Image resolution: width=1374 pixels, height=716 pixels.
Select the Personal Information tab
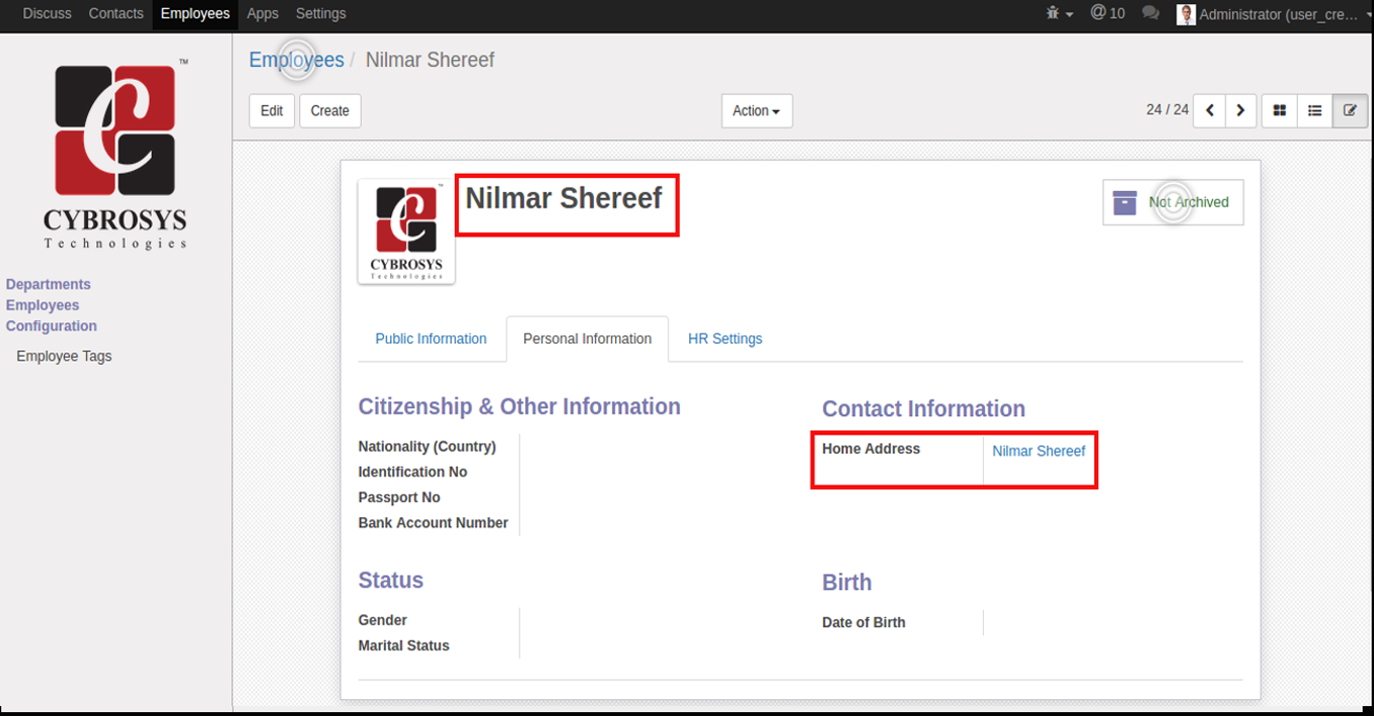pos(587,339)
